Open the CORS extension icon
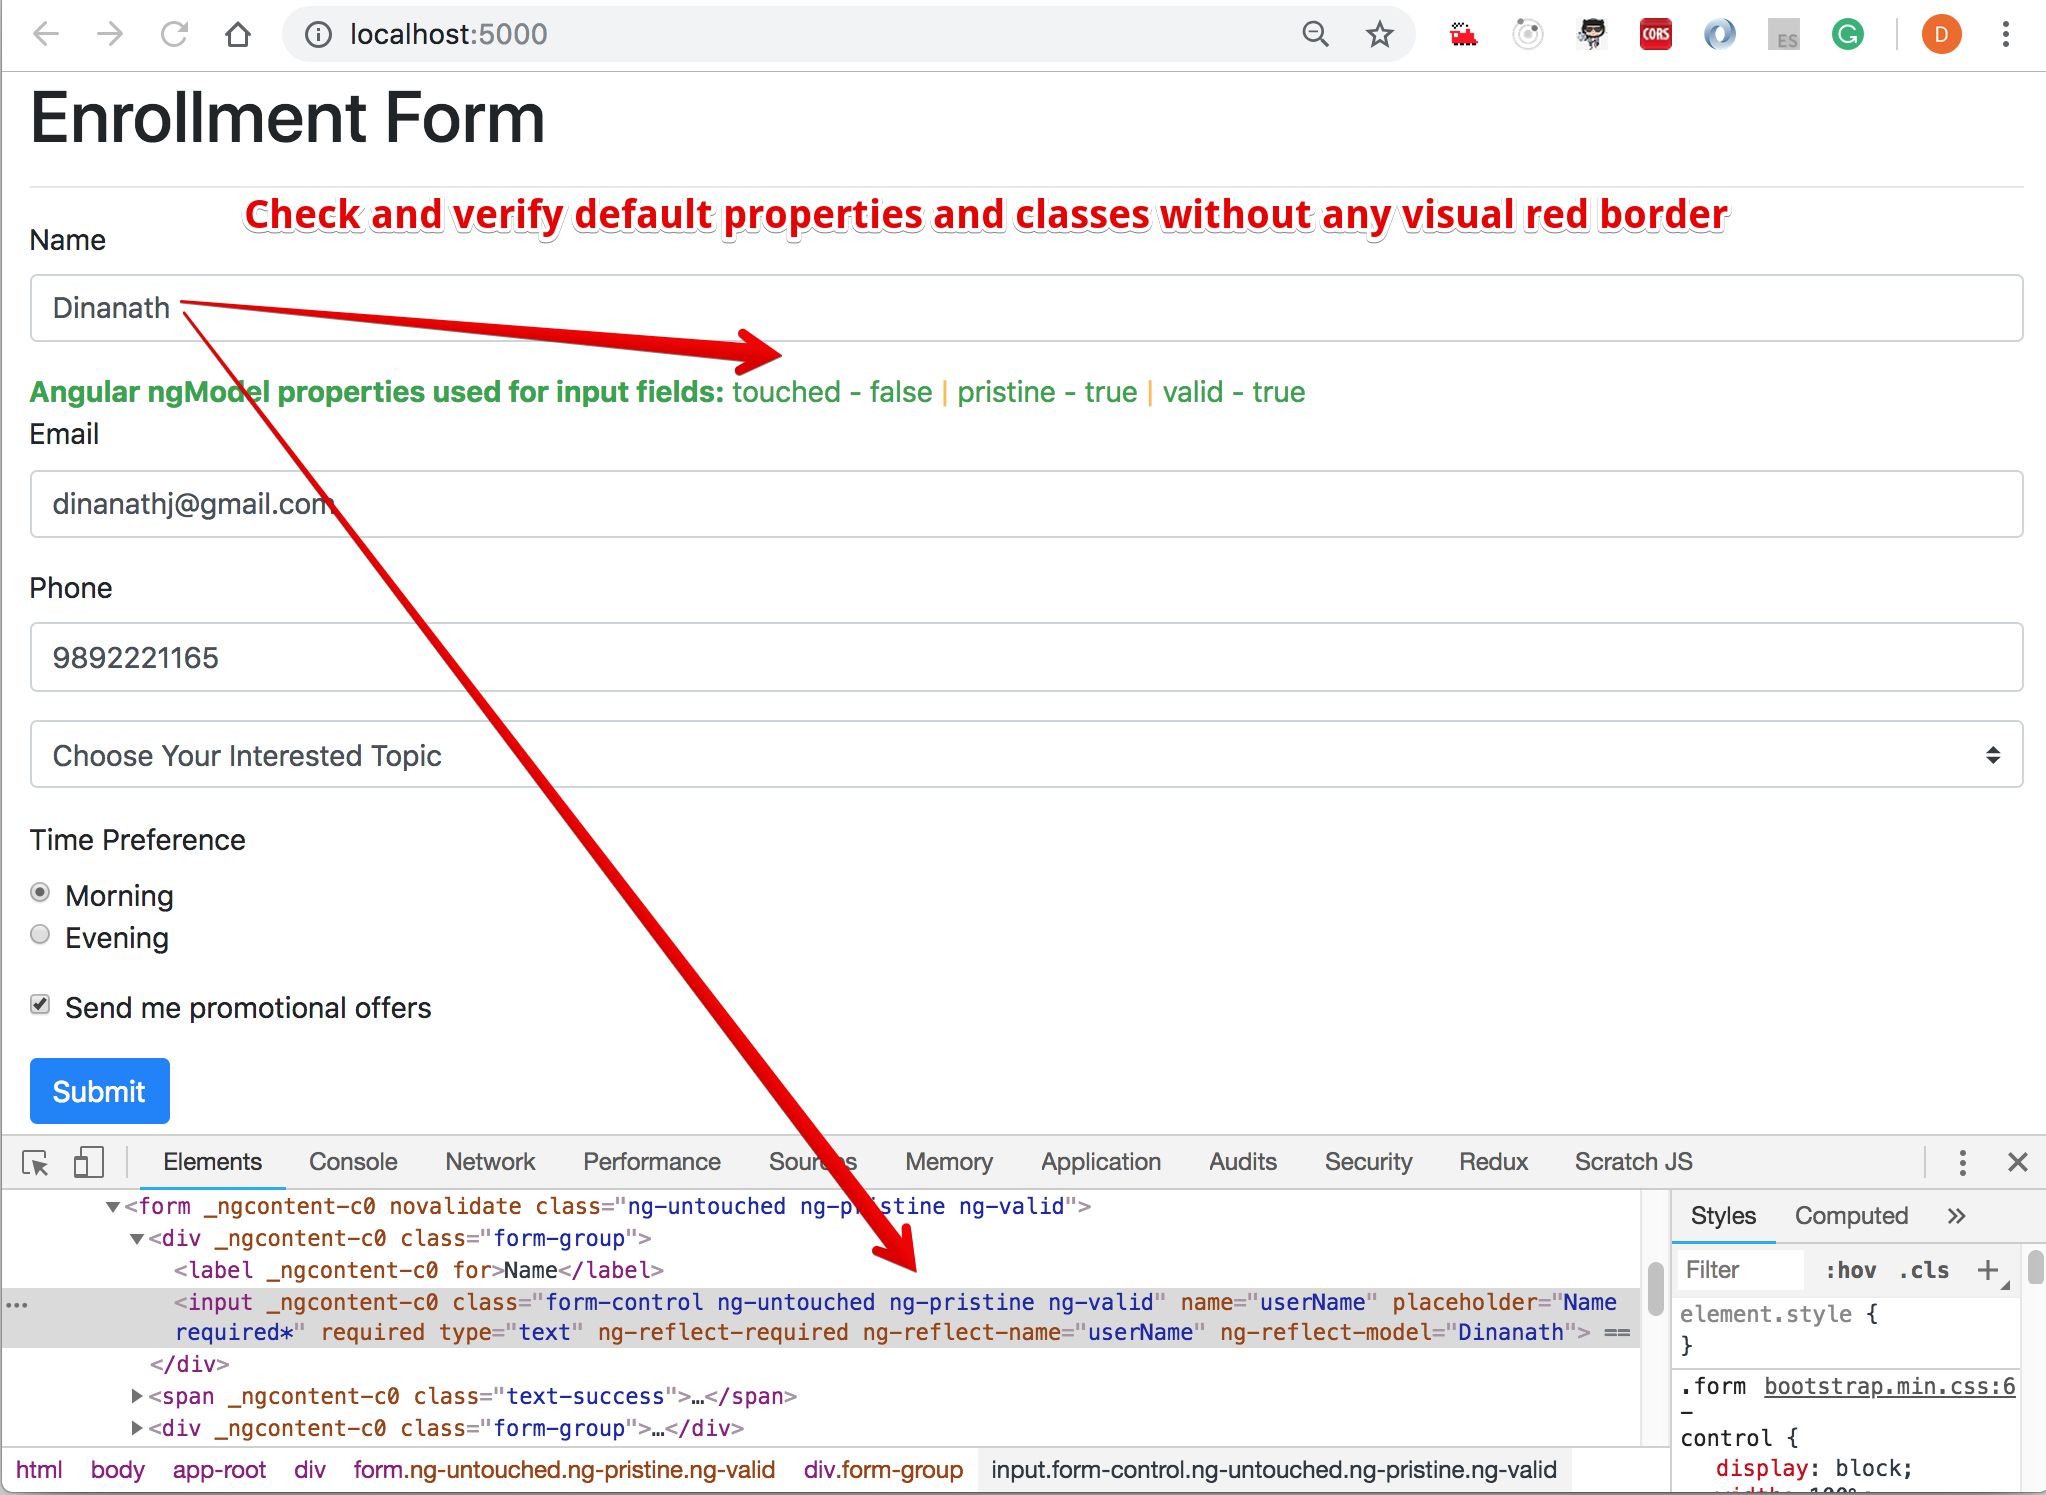 coord(1656,35)
